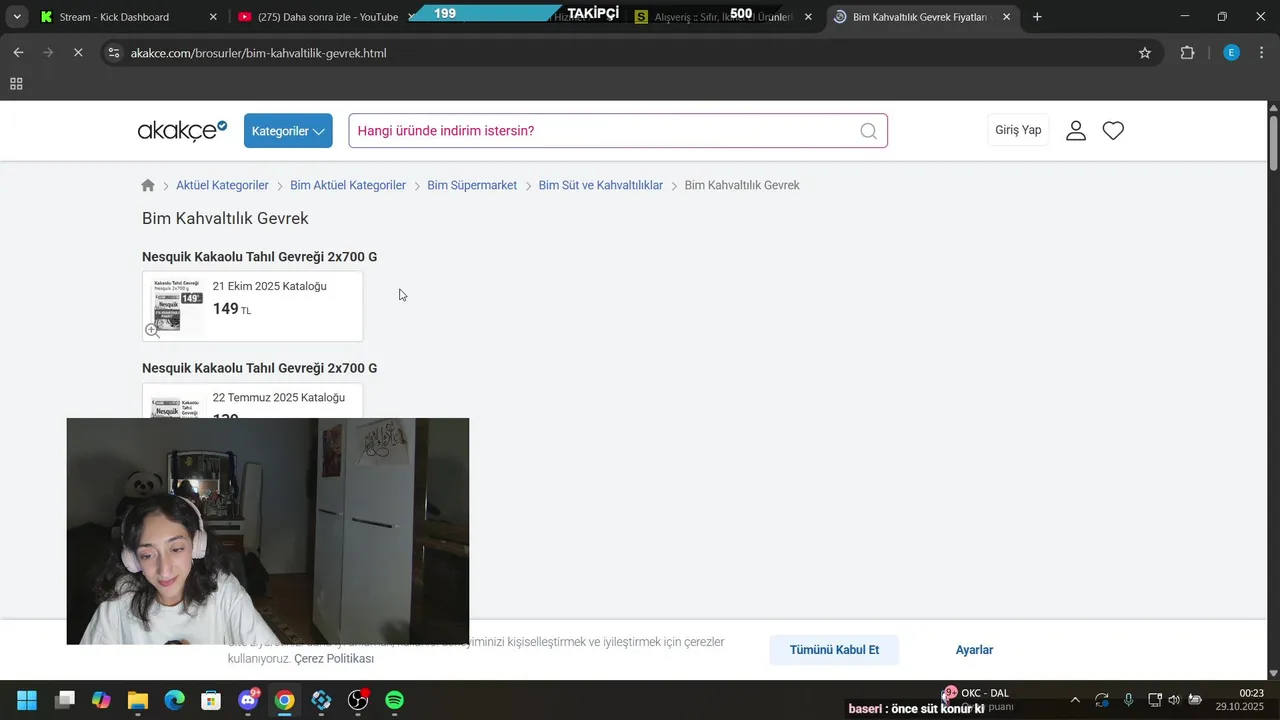
Task: Open Microsoft Store from the taskbar
Action: pos(211,700)
